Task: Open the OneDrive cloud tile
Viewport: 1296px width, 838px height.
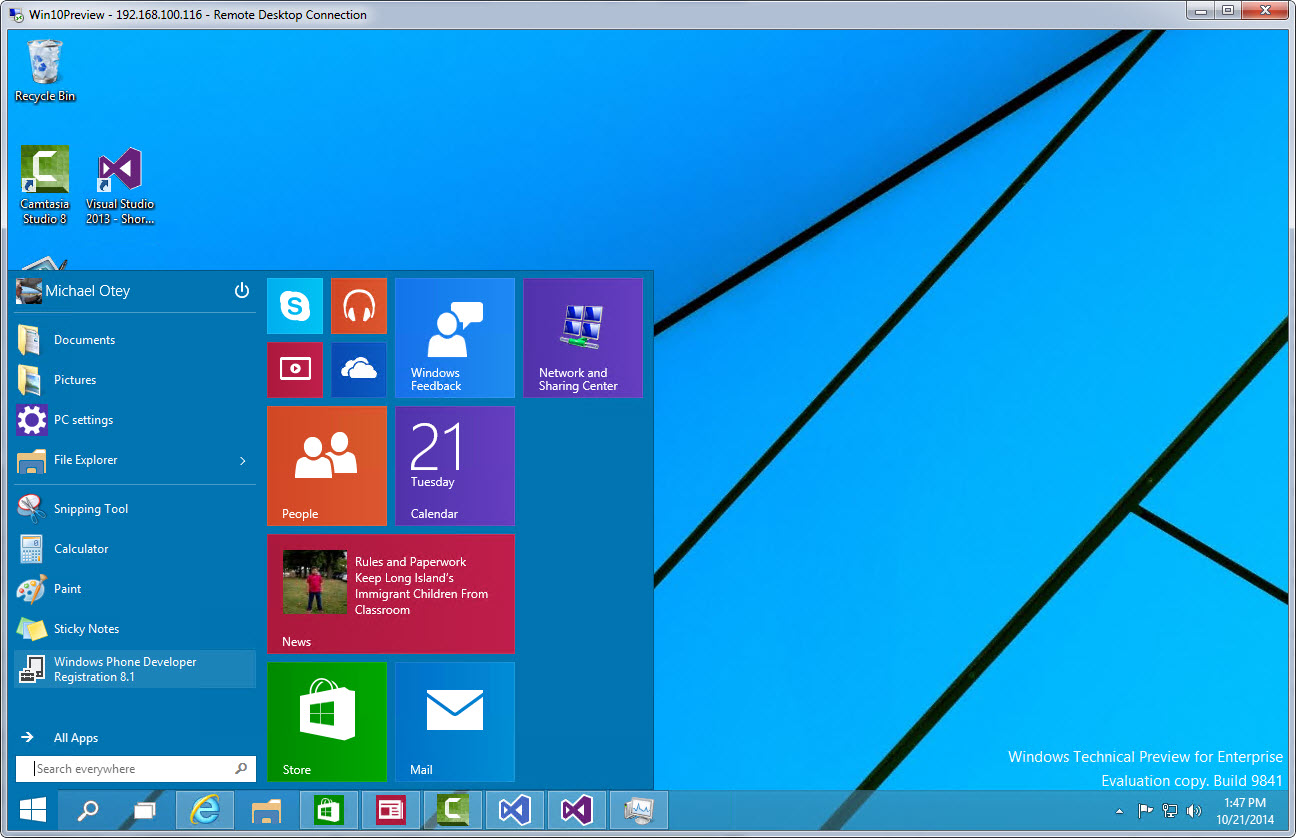Action: [359, 370]
